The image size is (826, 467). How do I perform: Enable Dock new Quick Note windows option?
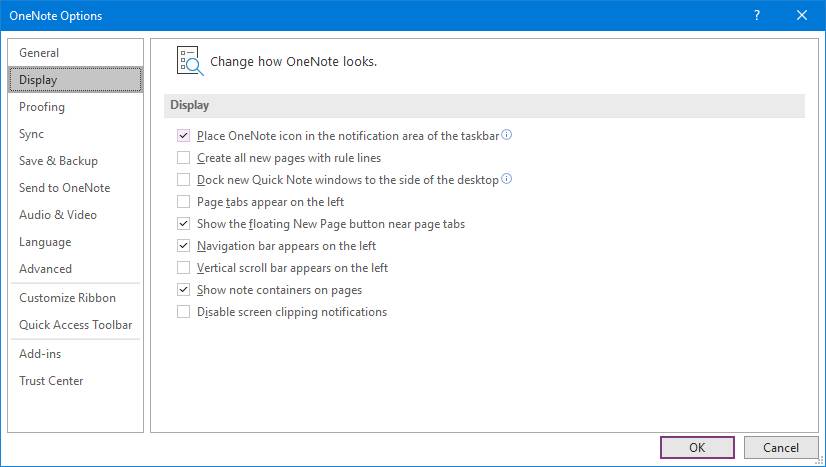pos(183,180)
